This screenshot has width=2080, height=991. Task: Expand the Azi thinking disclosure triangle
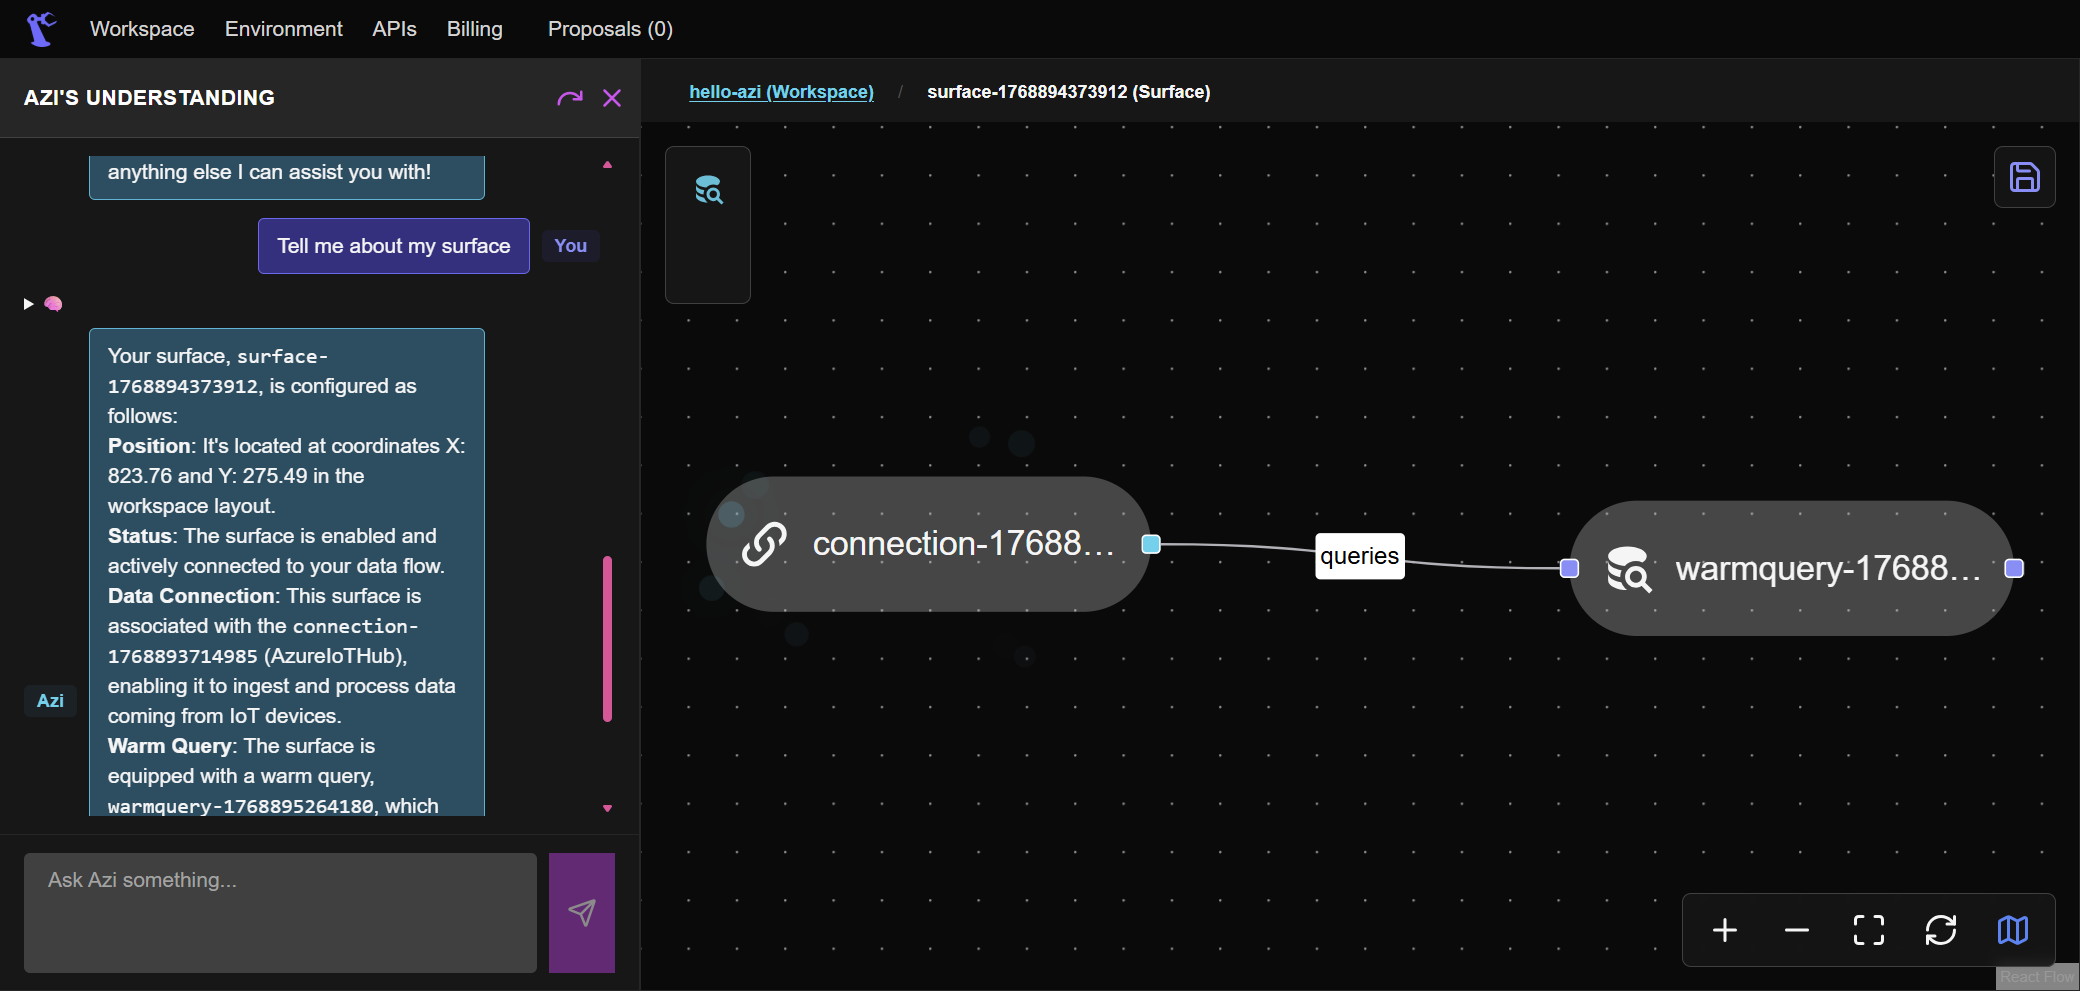tap(28, 304)
